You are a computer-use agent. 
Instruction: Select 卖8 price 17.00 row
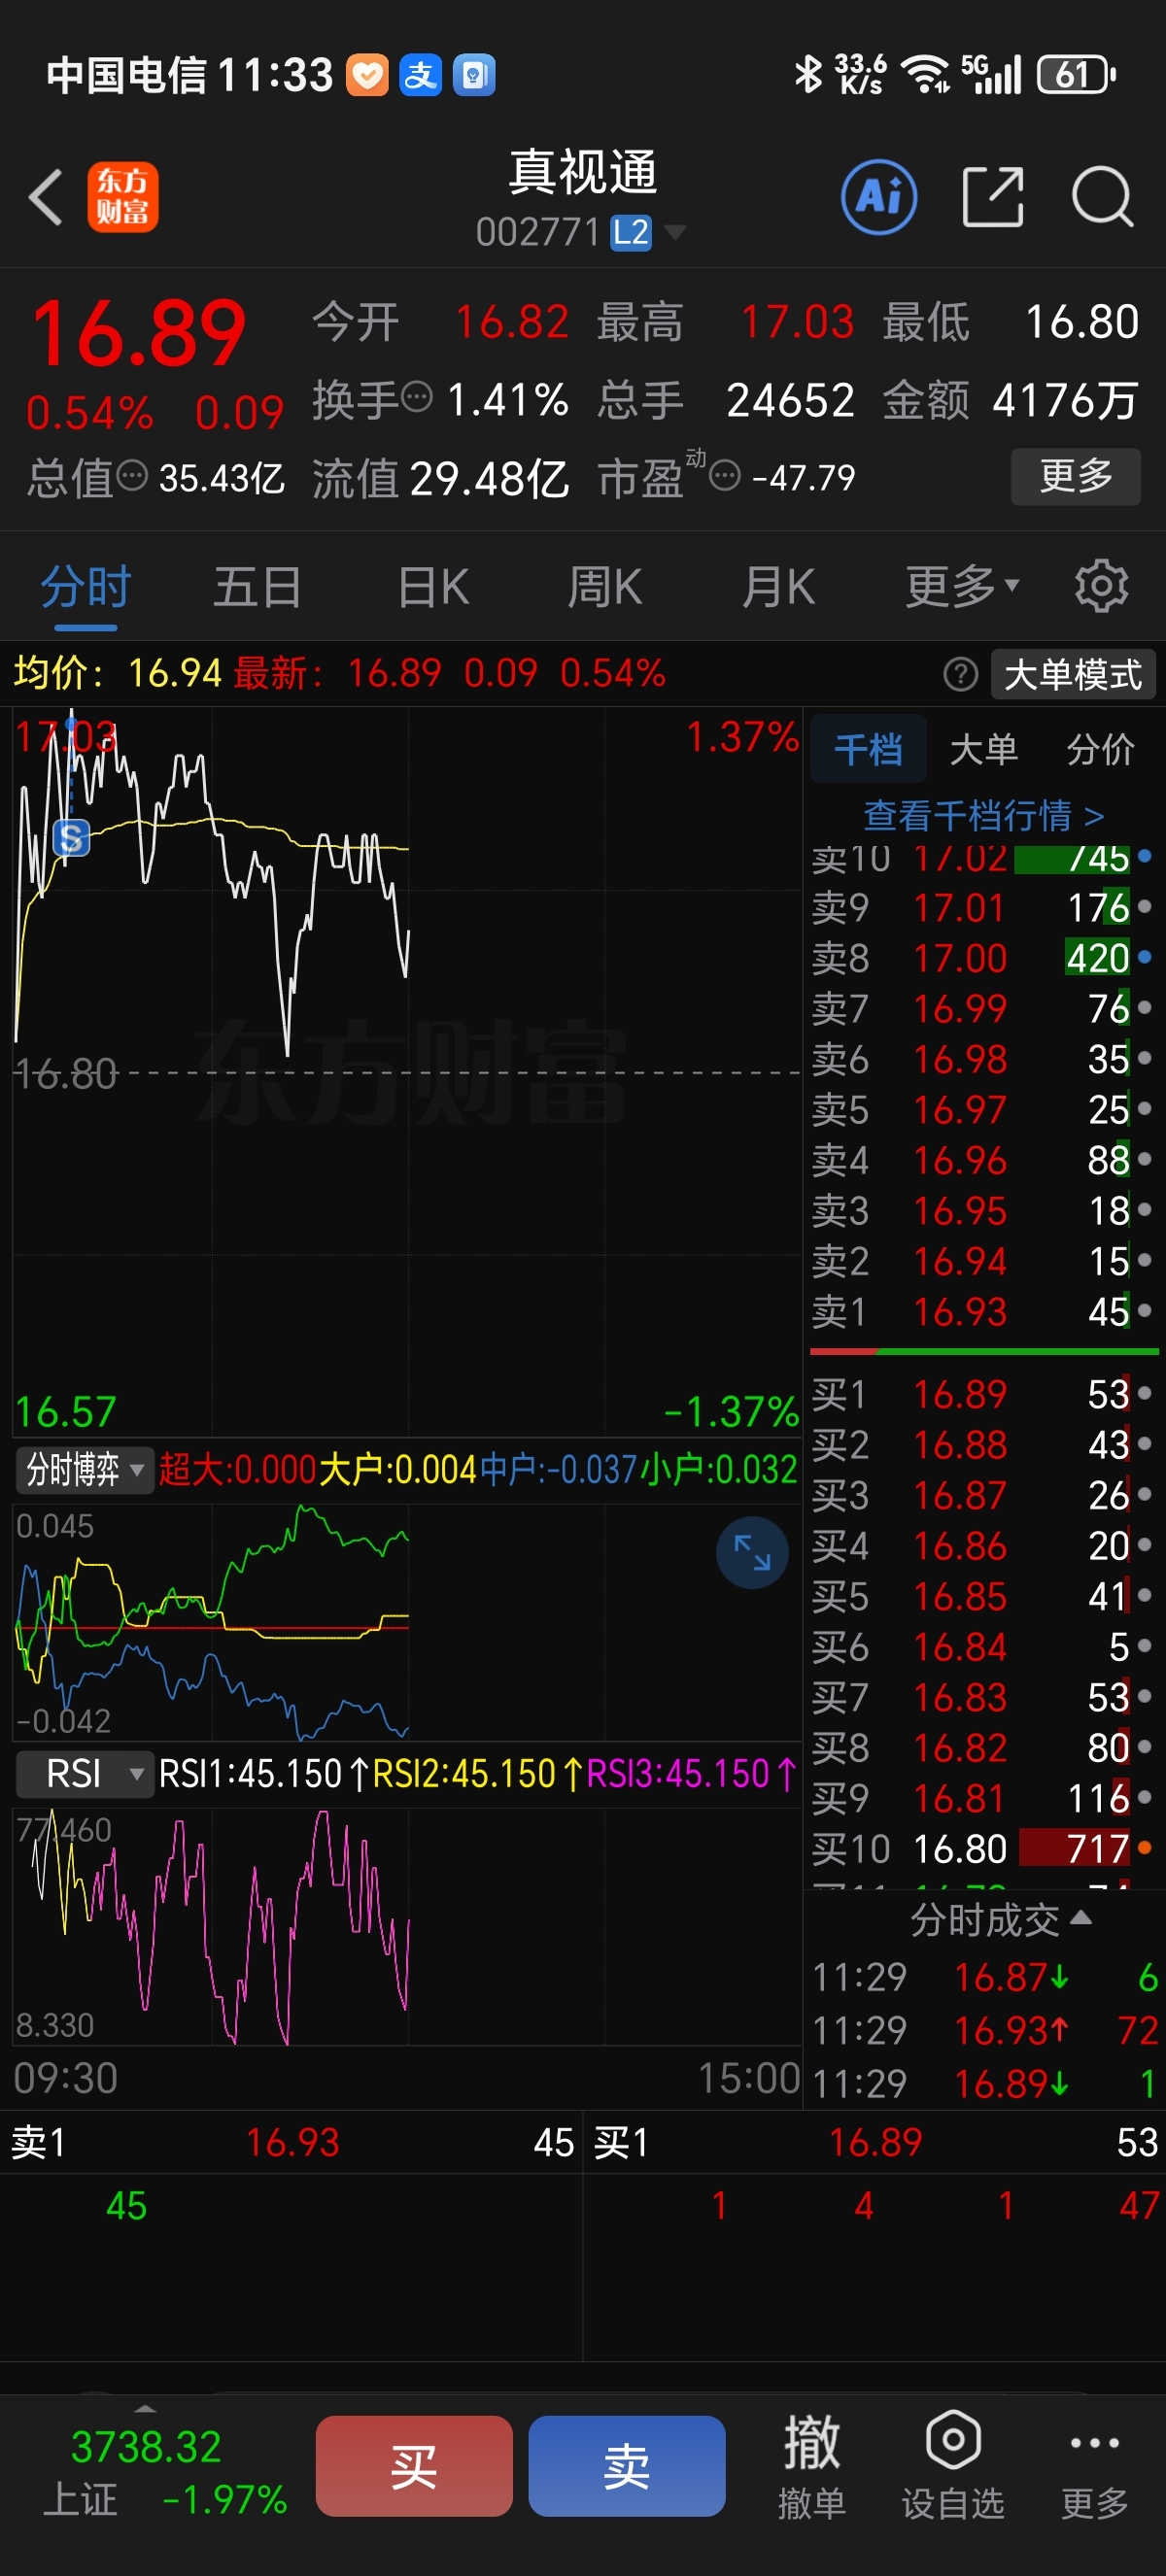pos(984,958)
